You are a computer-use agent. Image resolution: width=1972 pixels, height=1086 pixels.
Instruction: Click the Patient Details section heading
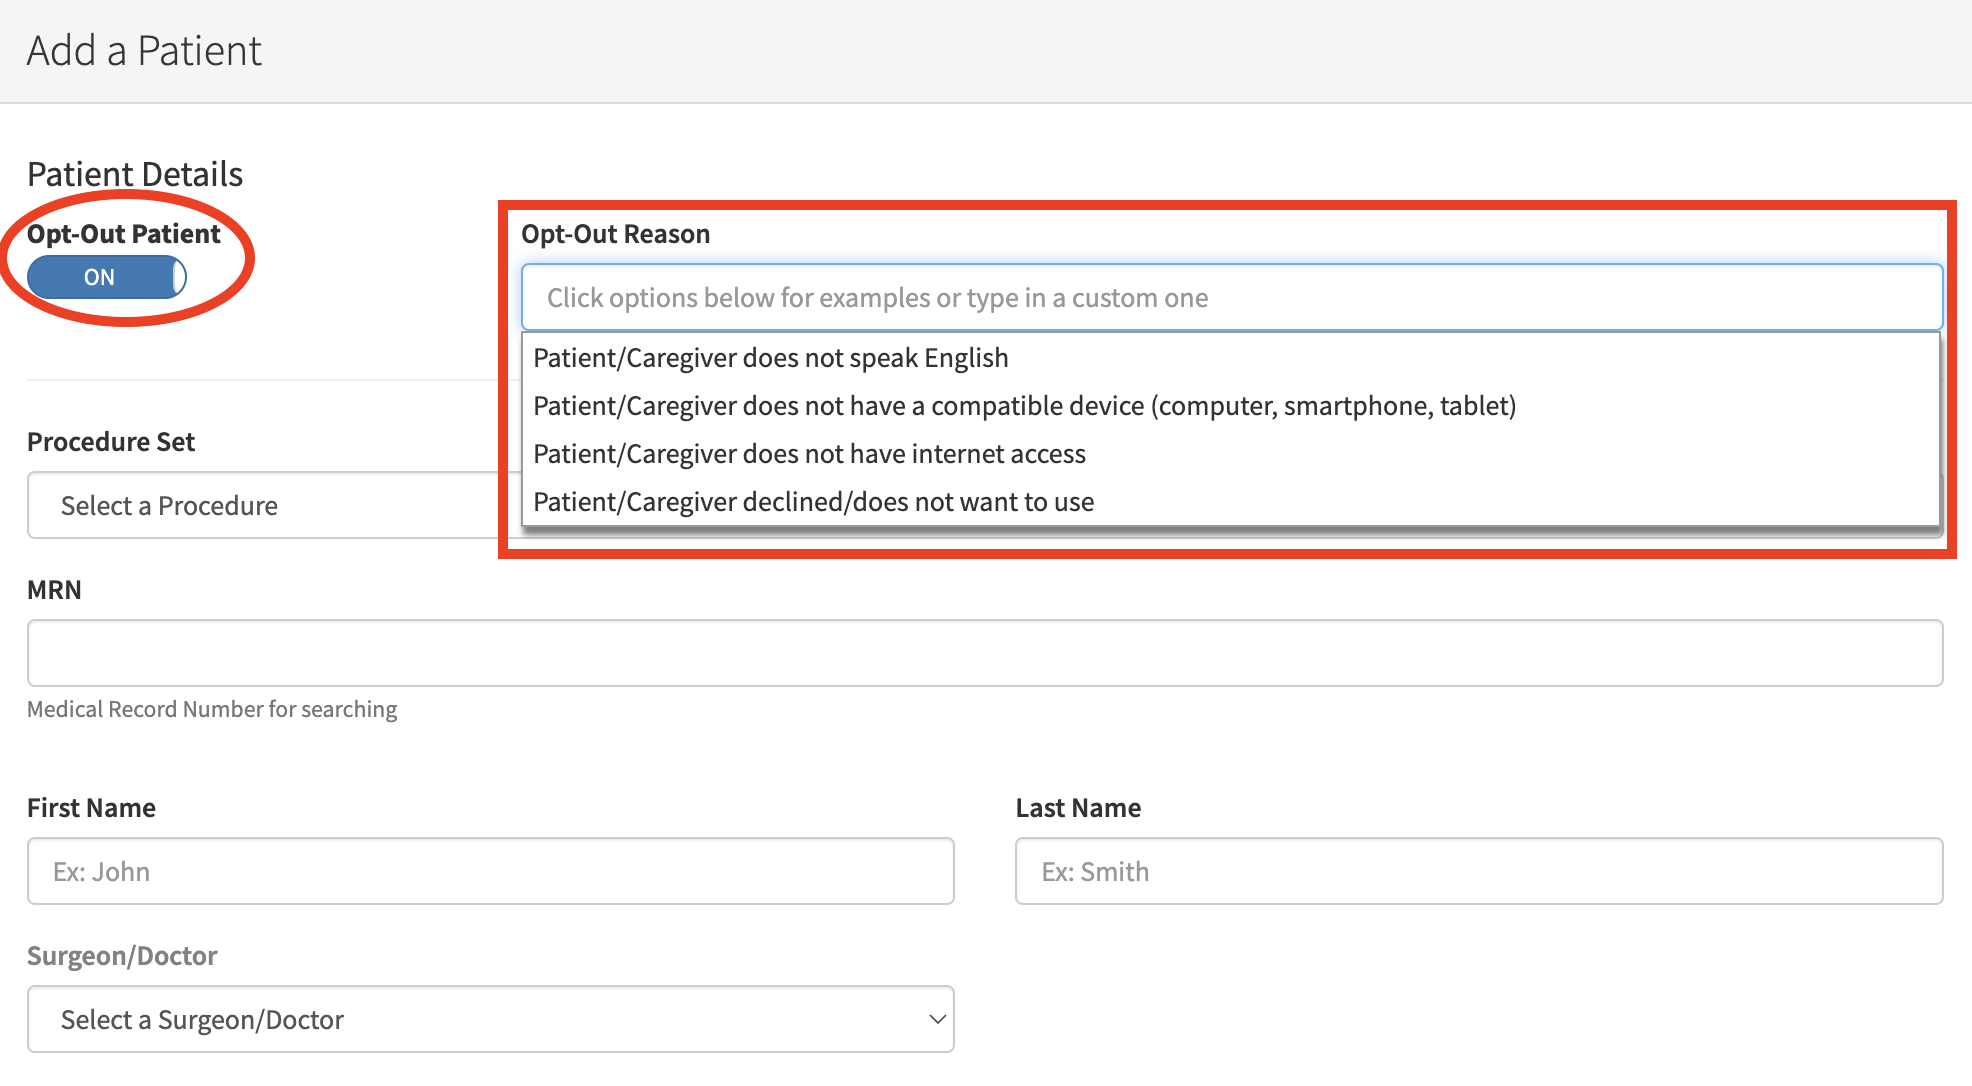click(135, 174)
